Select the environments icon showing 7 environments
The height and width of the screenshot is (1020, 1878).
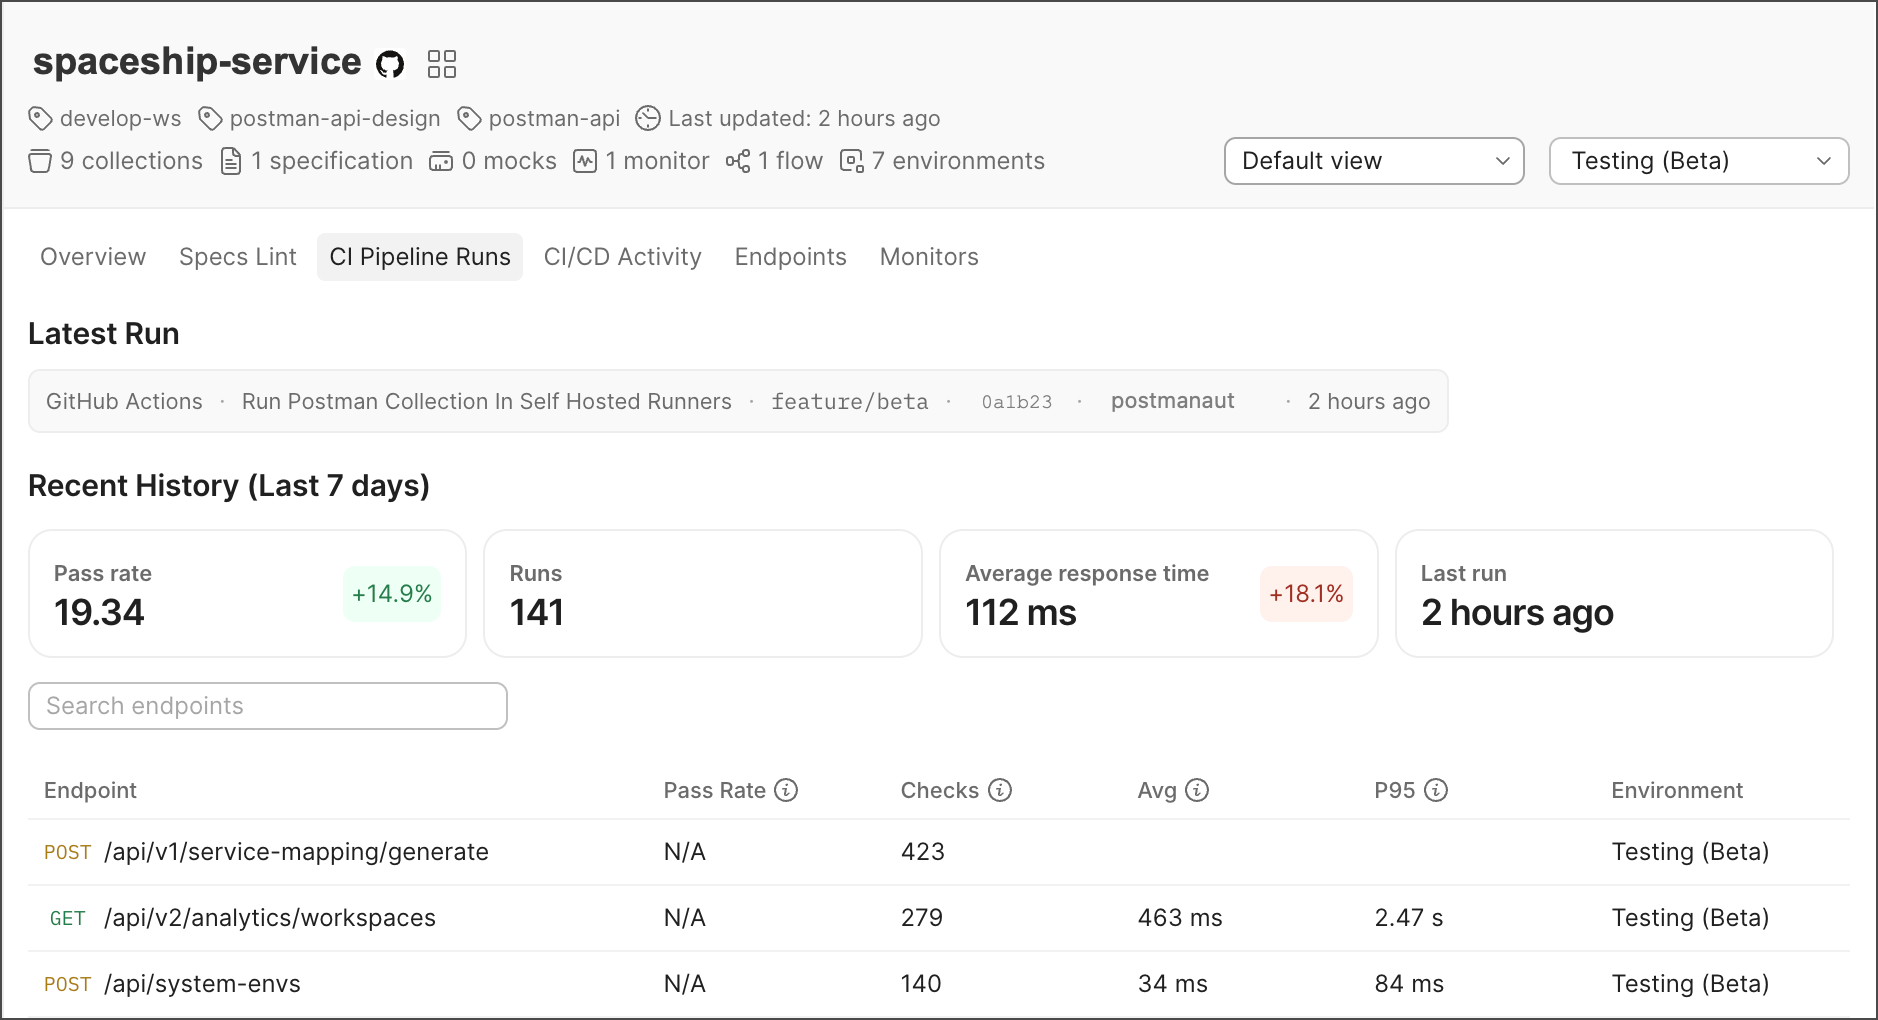point(851,160)
